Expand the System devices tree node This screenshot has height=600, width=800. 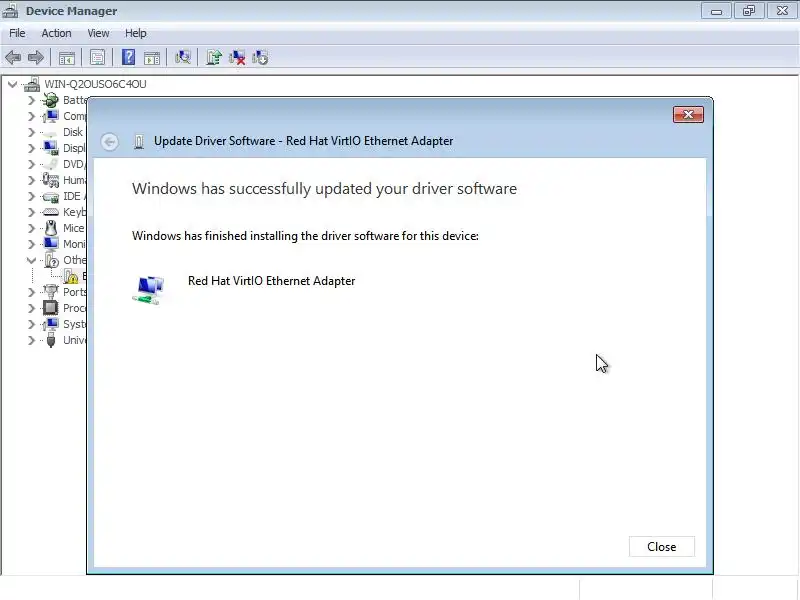(32, 324)
